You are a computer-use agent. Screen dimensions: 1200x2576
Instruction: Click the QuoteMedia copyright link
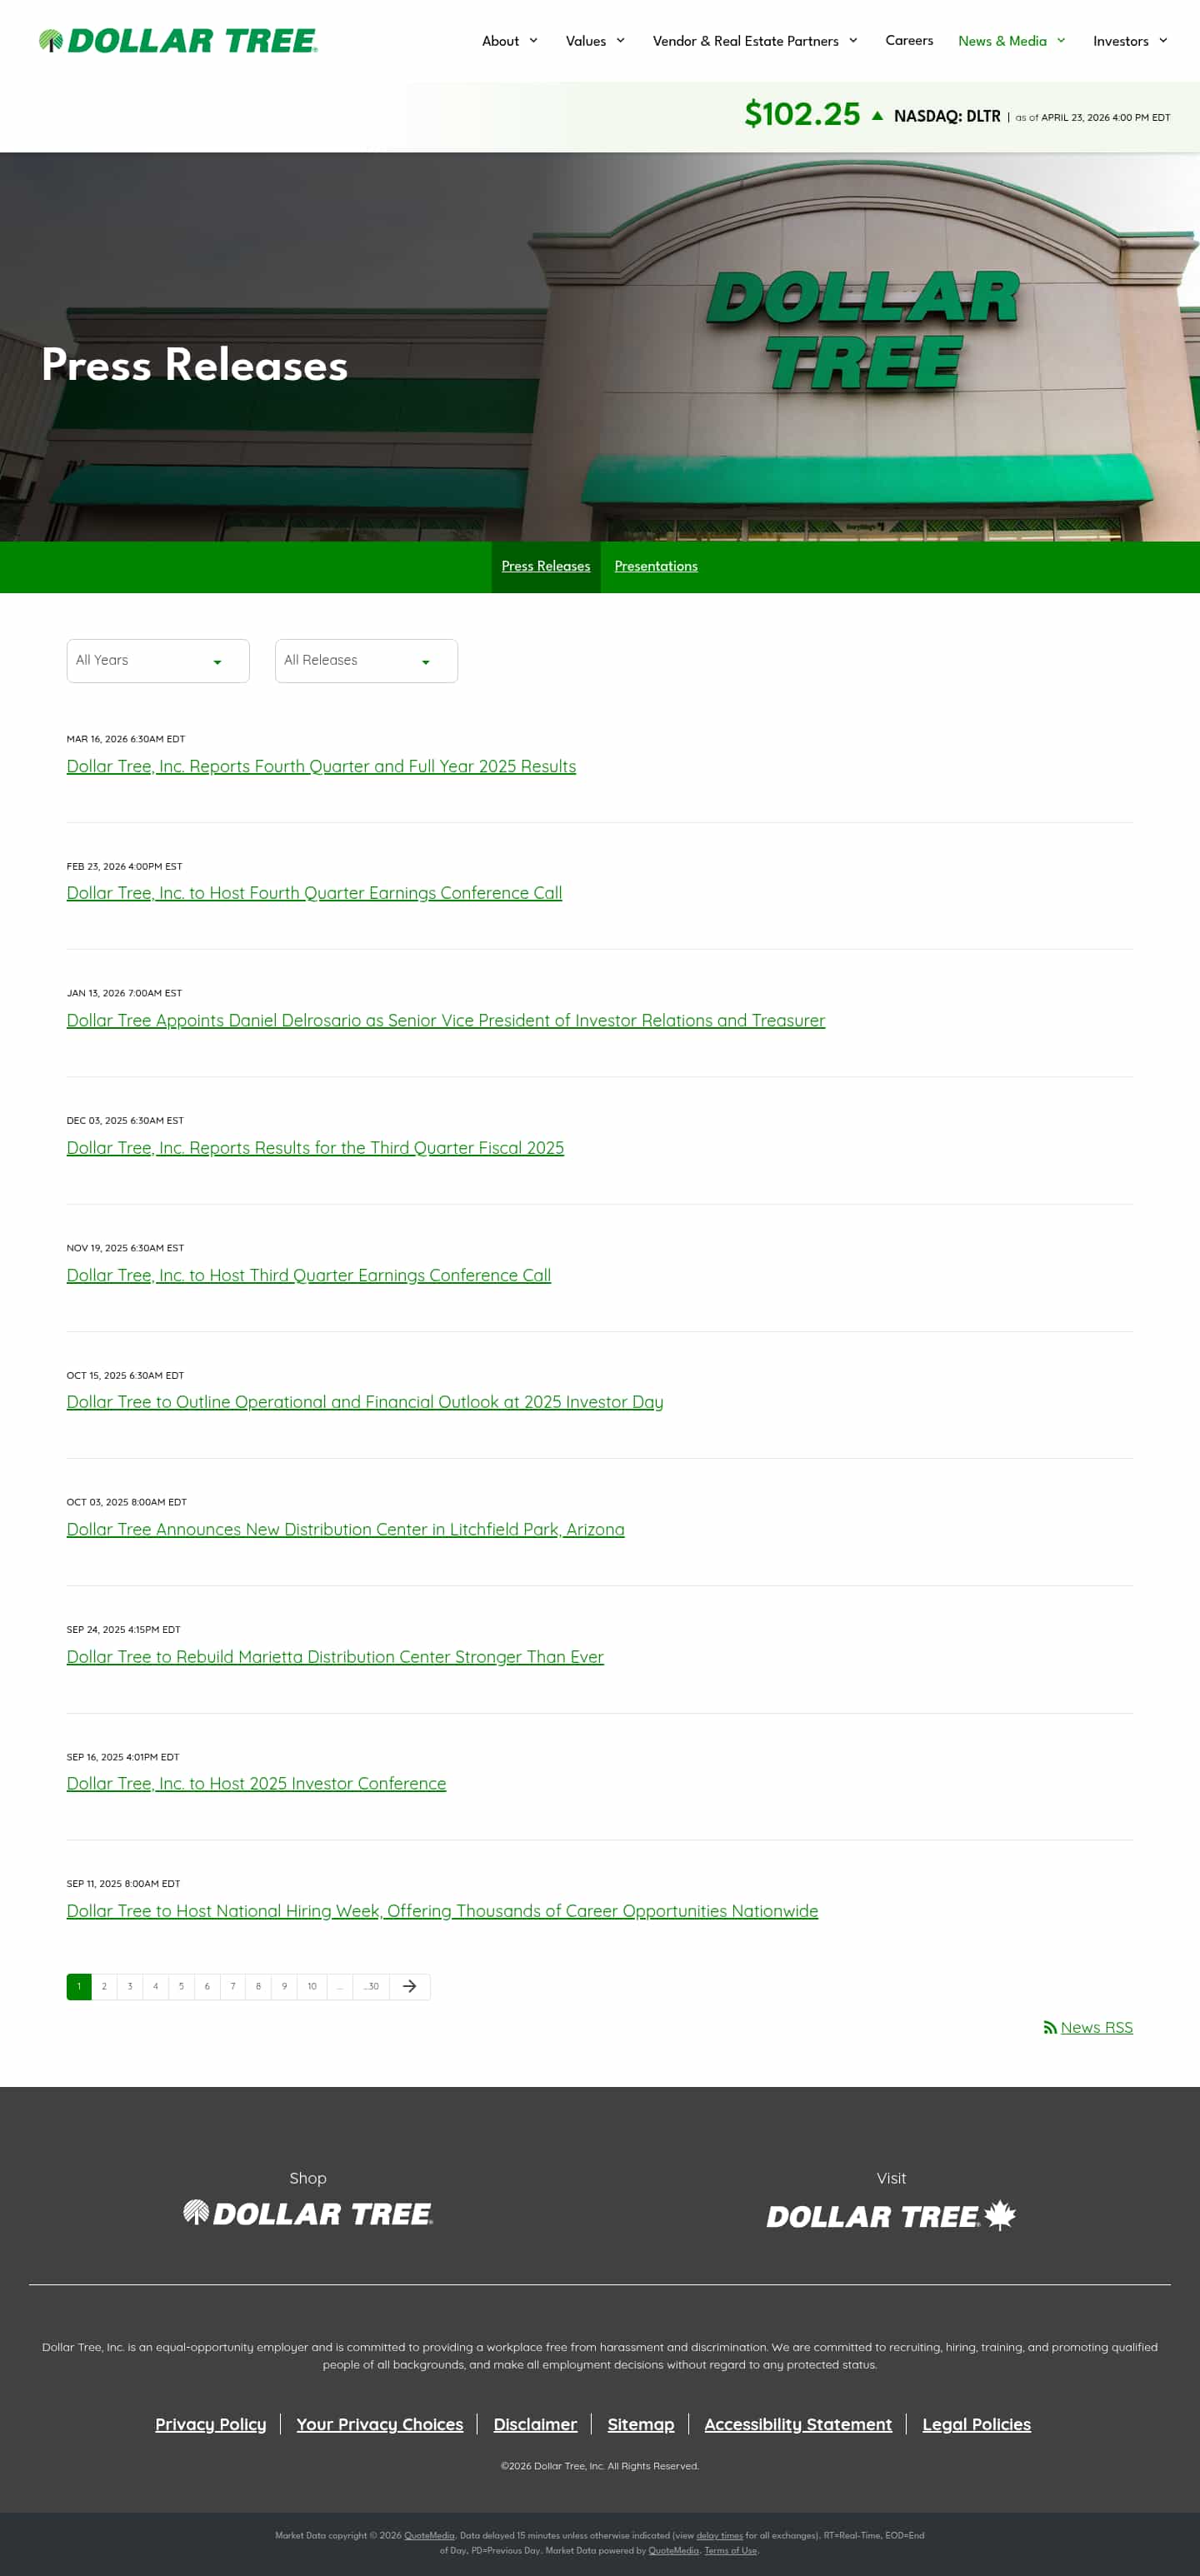[x=429, y=2535]
